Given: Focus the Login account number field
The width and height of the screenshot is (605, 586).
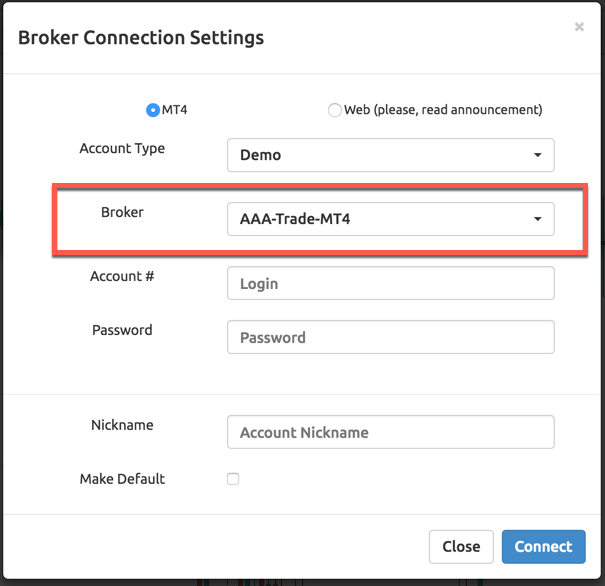Looking at the screenshot, I should pos(390,283).
